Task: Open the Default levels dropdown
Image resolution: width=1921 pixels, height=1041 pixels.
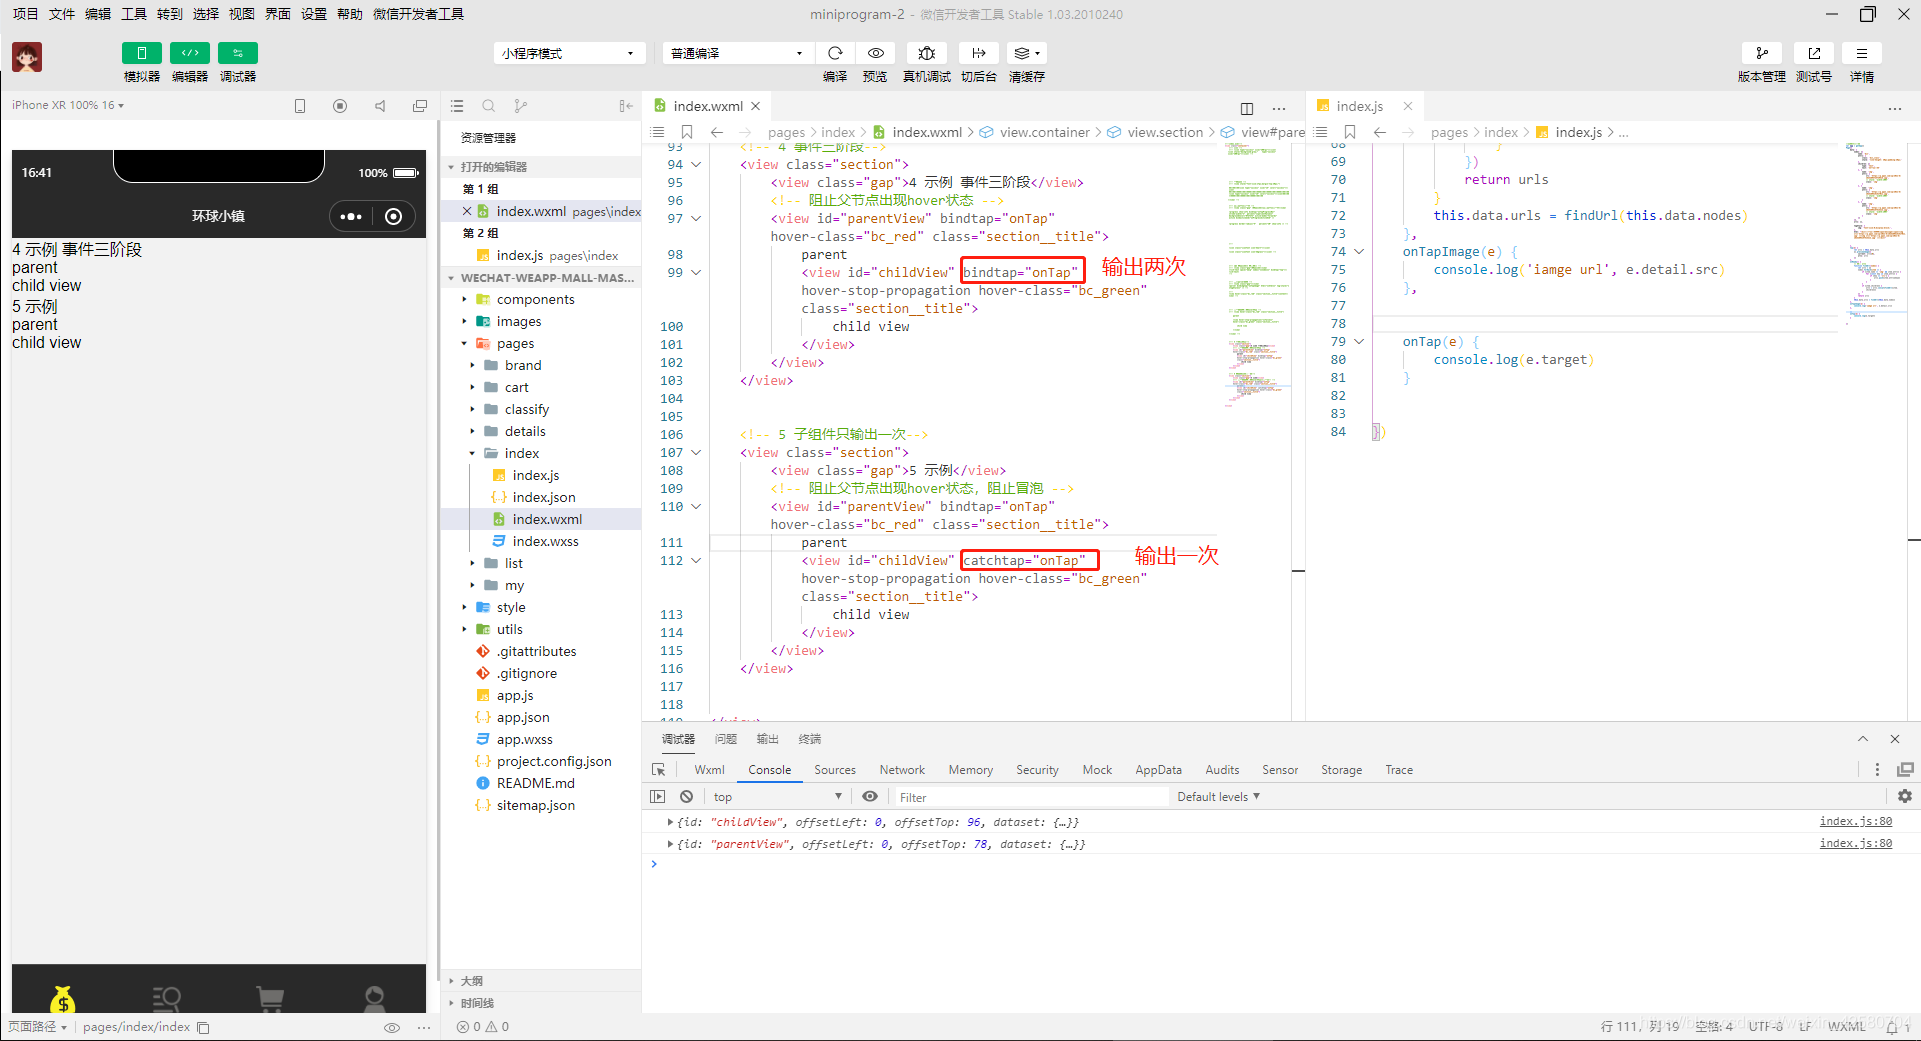Action: [x=1218, y=797]
